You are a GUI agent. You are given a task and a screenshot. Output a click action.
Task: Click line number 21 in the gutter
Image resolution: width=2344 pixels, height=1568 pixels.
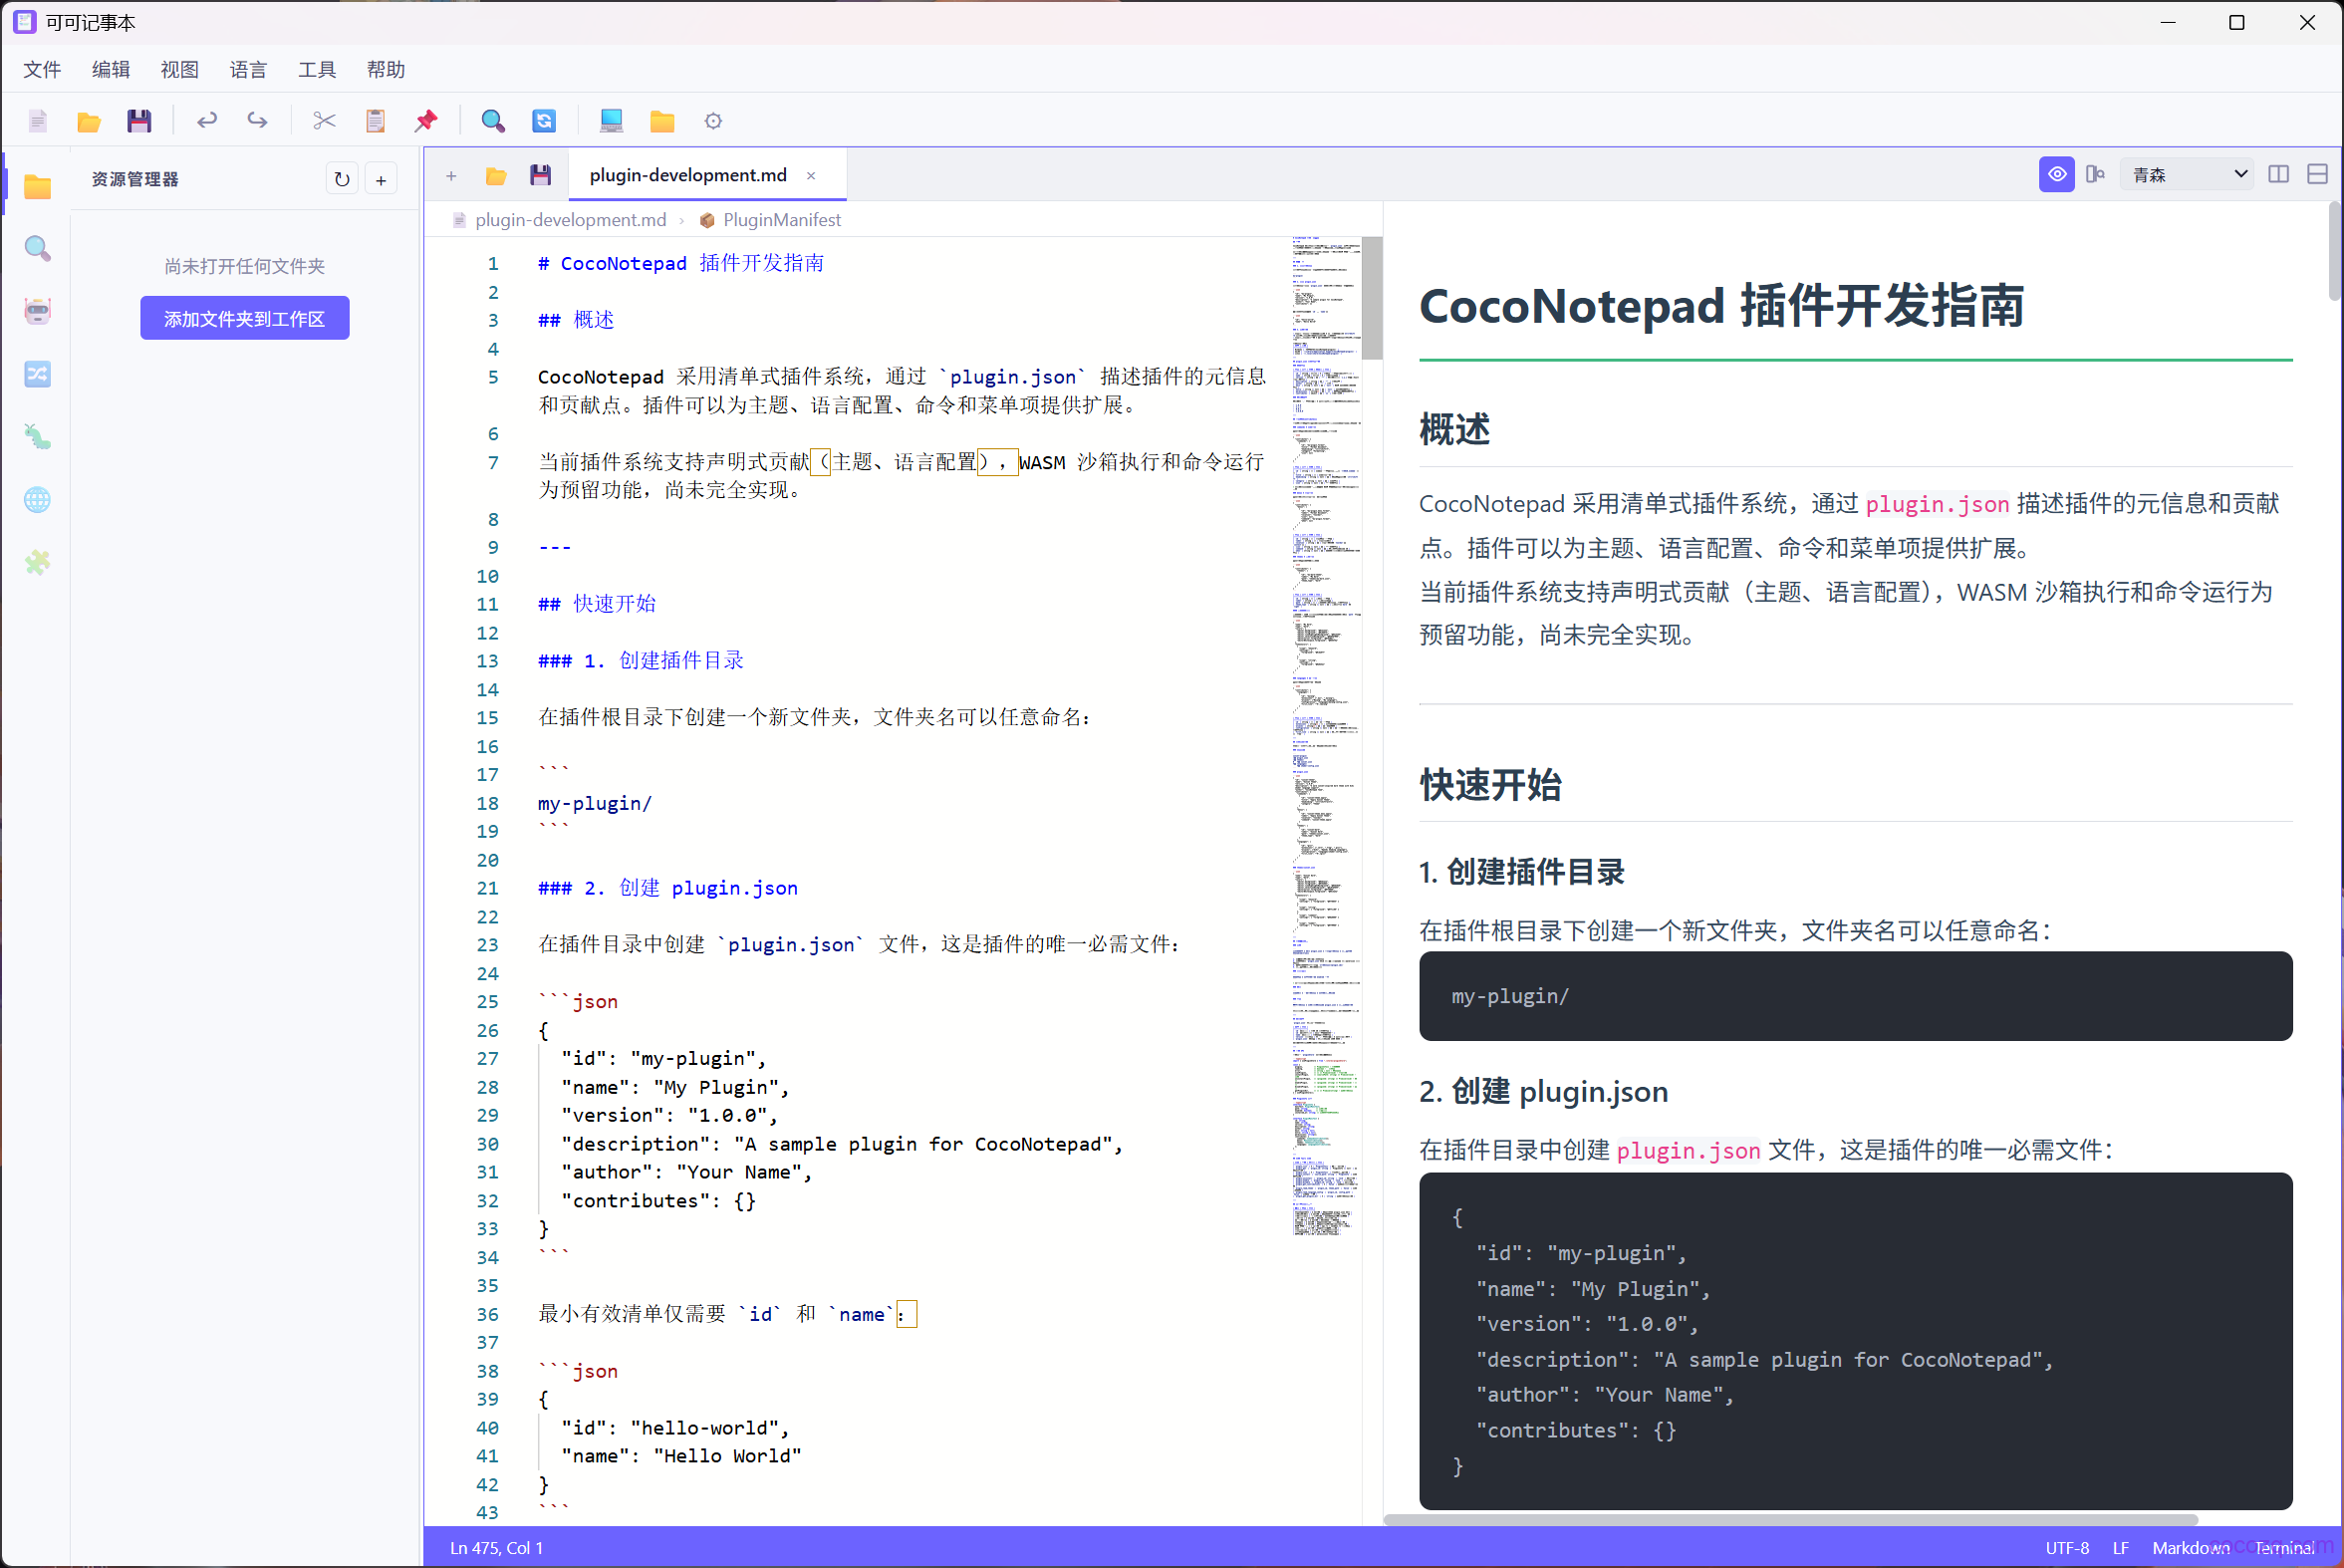(487, 888)
